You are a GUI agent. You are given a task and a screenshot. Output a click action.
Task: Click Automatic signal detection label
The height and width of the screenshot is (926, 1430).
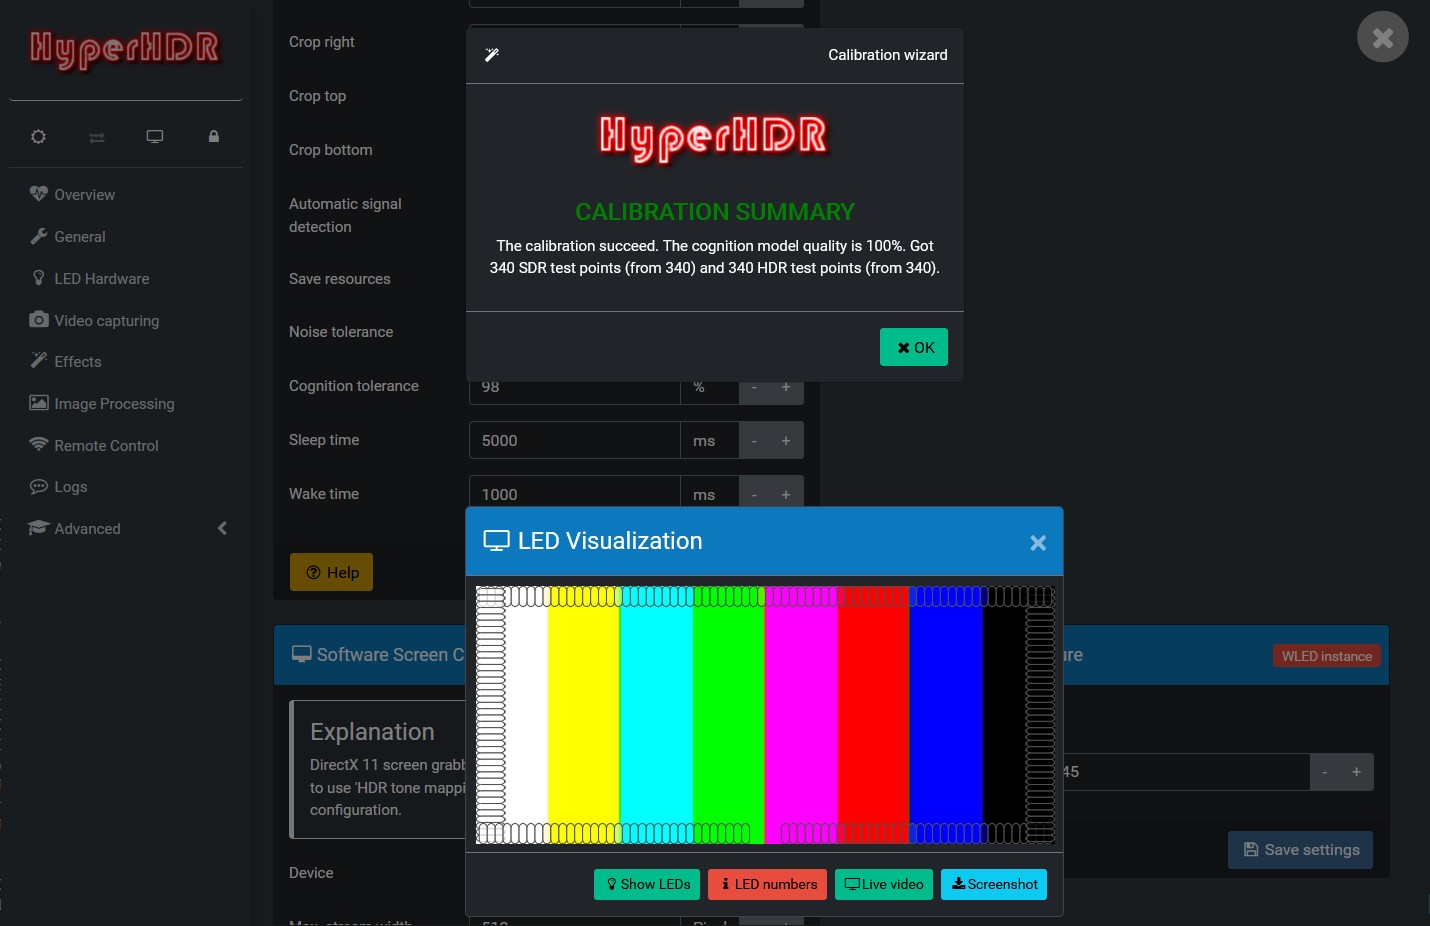(345, 215)
